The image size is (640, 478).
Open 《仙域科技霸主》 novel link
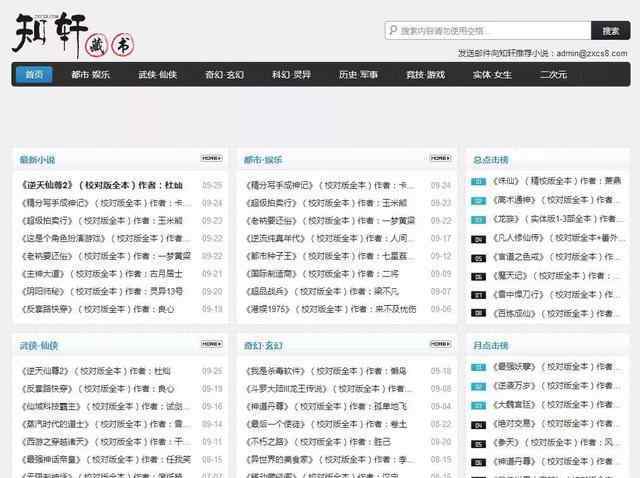(105, 407)
